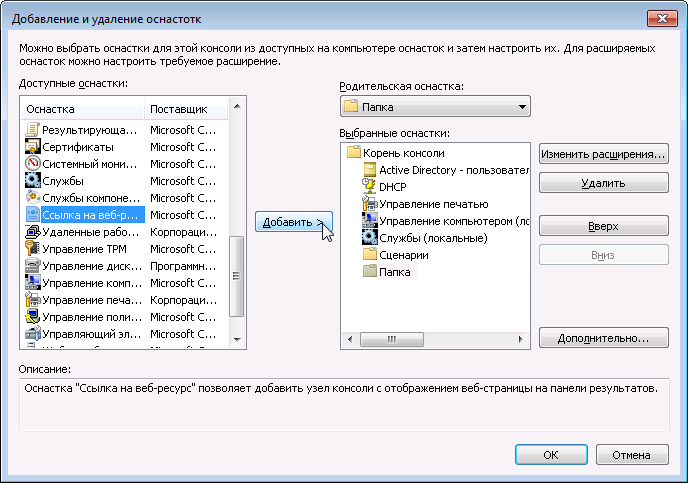The width and height of the screenshot is (688, 483).
Task: Click the Службы (локальные) gear icon
Action: [x=369, y=238]
